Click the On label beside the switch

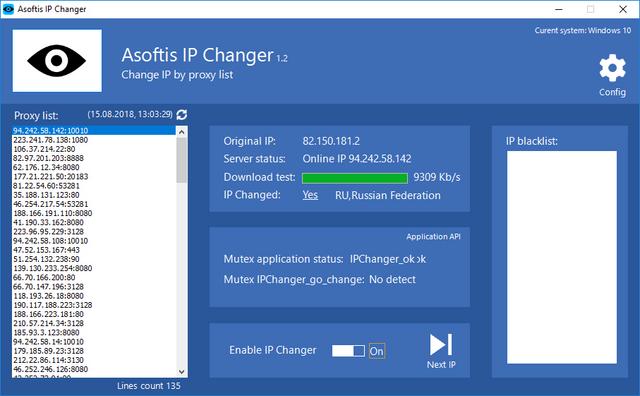[376, 351]
